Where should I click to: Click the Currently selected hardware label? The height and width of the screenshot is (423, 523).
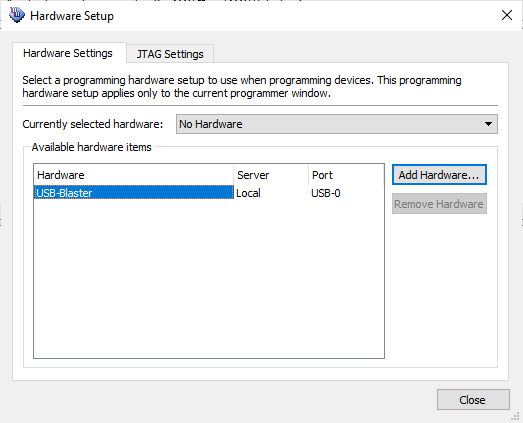click(x=93, y=124)
